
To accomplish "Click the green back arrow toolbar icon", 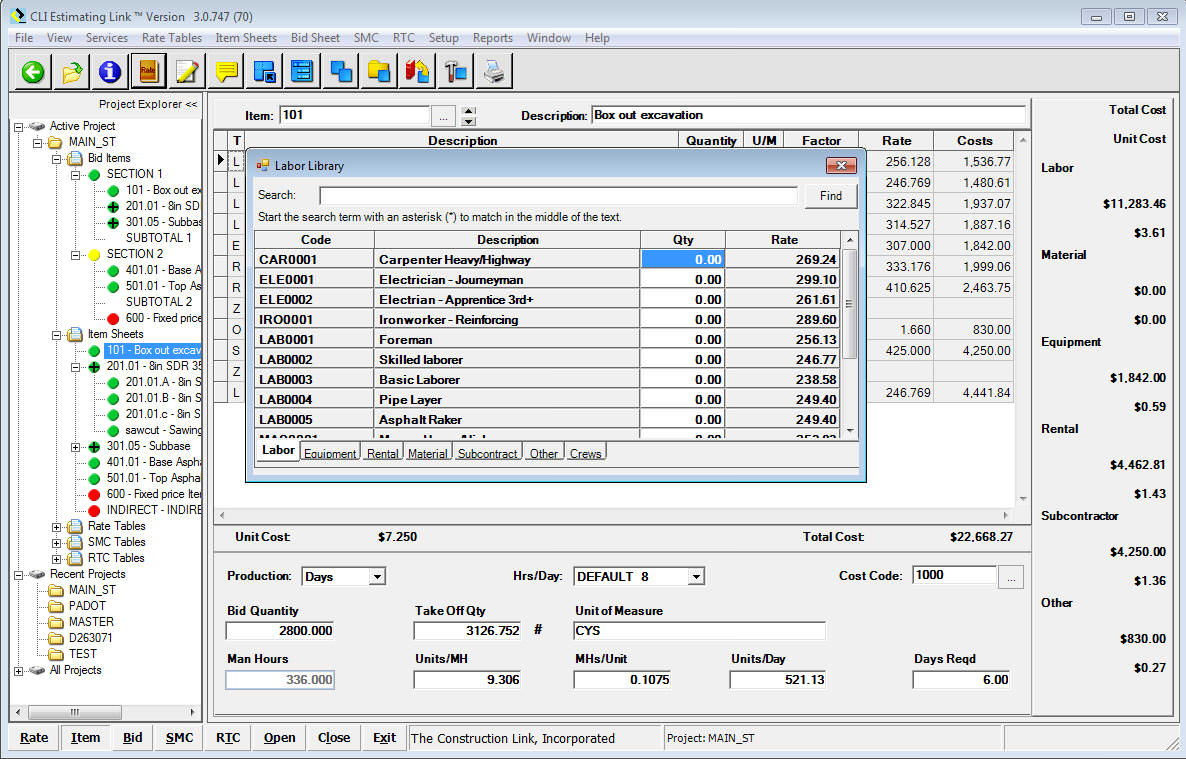I will [x=33, y=72].
